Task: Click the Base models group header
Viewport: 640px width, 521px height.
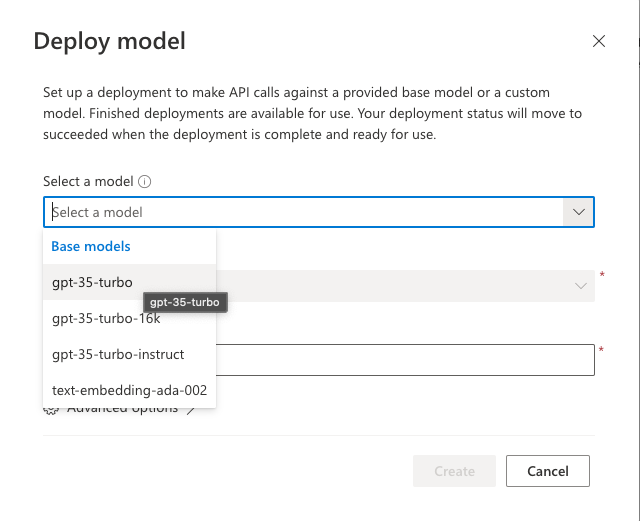Action: point(91,246)
